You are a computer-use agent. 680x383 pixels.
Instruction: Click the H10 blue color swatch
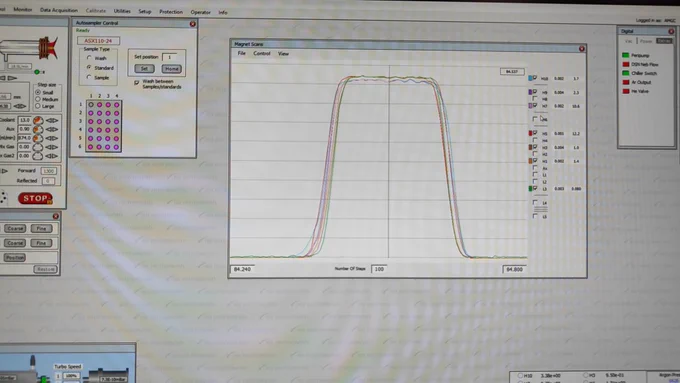pos(530,78)
